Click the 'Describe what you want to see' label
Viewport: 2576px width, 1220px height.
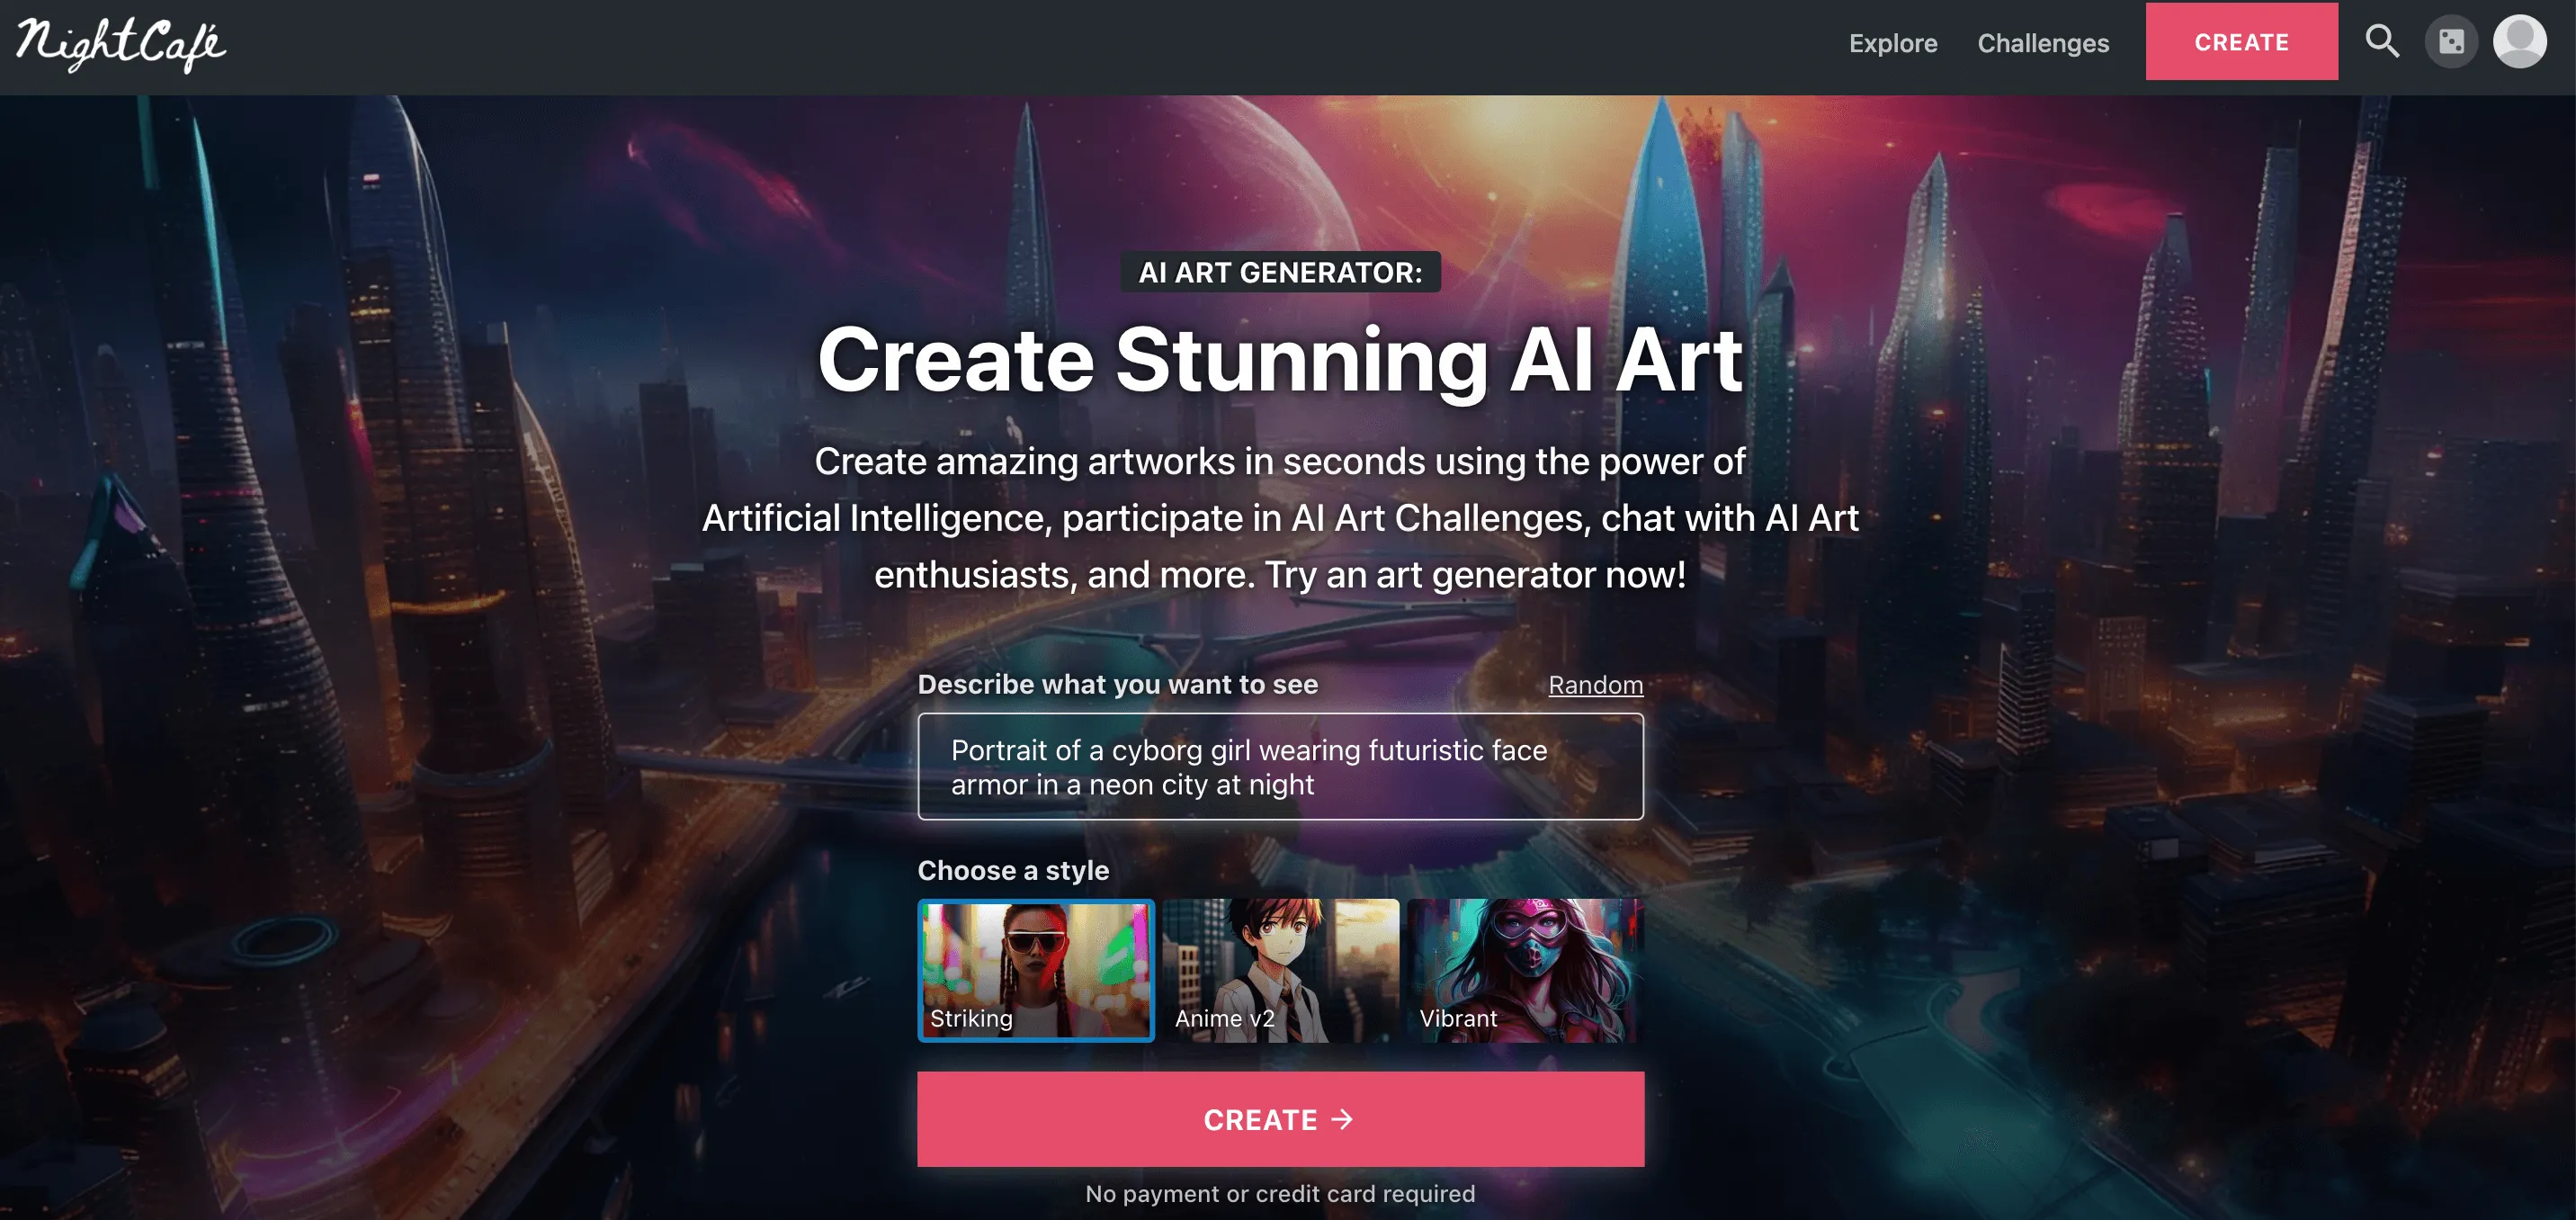click(x=1118, y=685)
